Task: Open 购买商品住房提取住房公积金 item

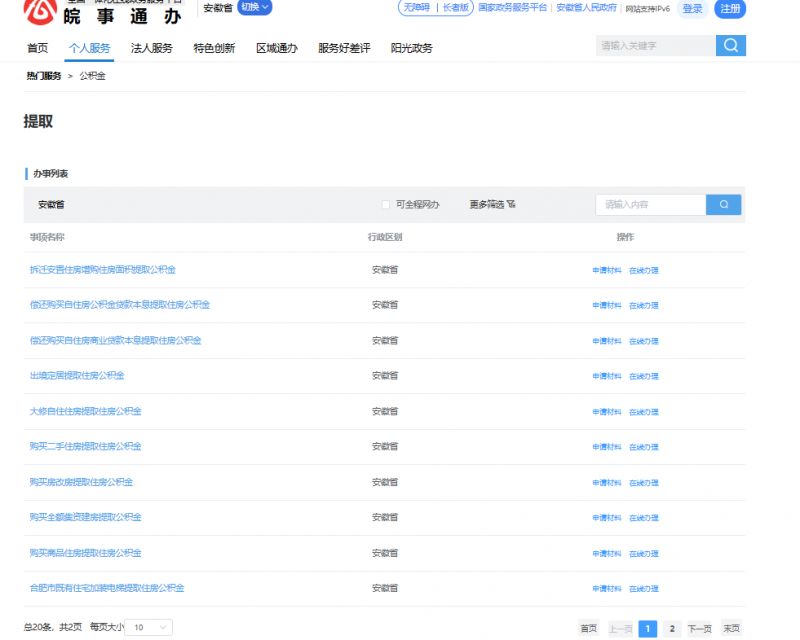Action: (85, 553)
